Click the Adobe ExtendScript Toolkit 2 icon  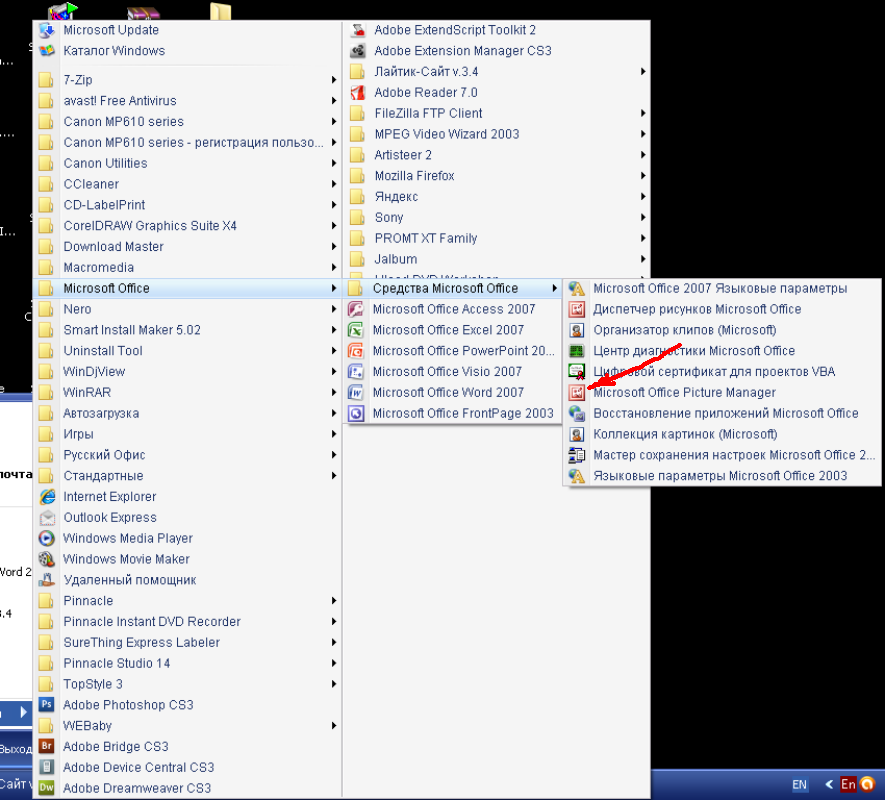(x=358, y=30)
